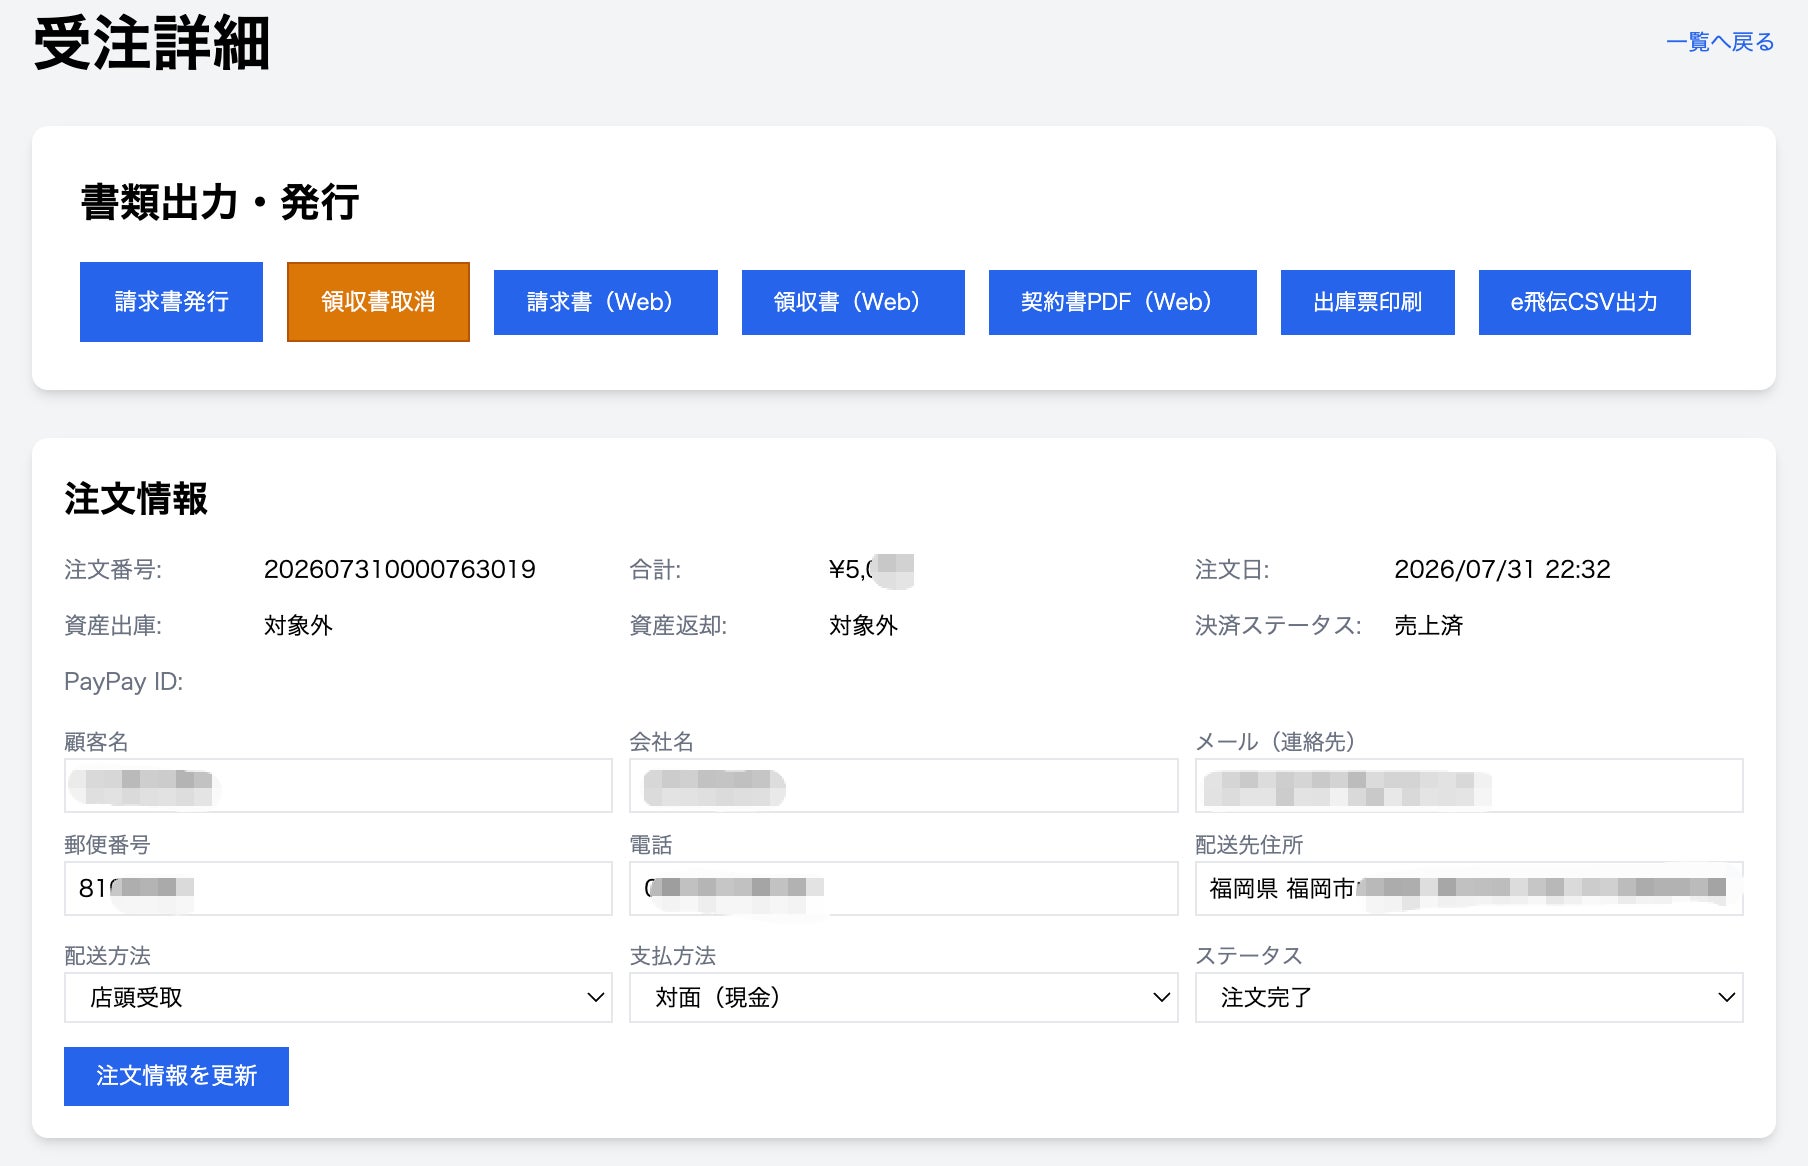Open the 支払方法 dropdown showing 対面（現金）
Image resolution: width=1808 pixels, height=1166 pixels.
click(x=904, y=997)
